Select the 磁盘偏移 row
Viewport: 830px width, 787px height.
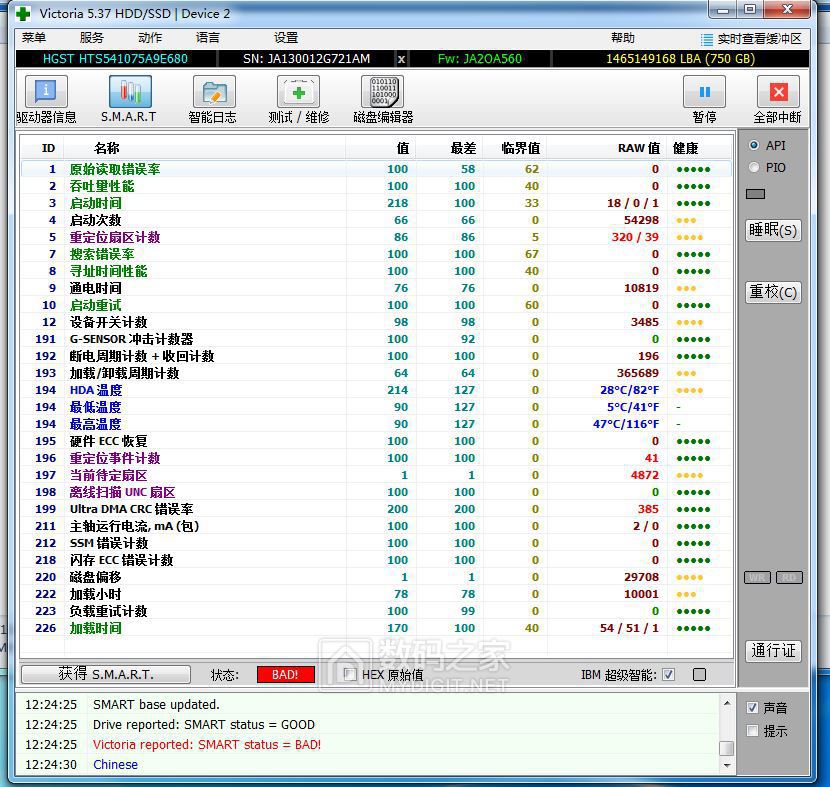pyautogui.click(x=376, y=577)
